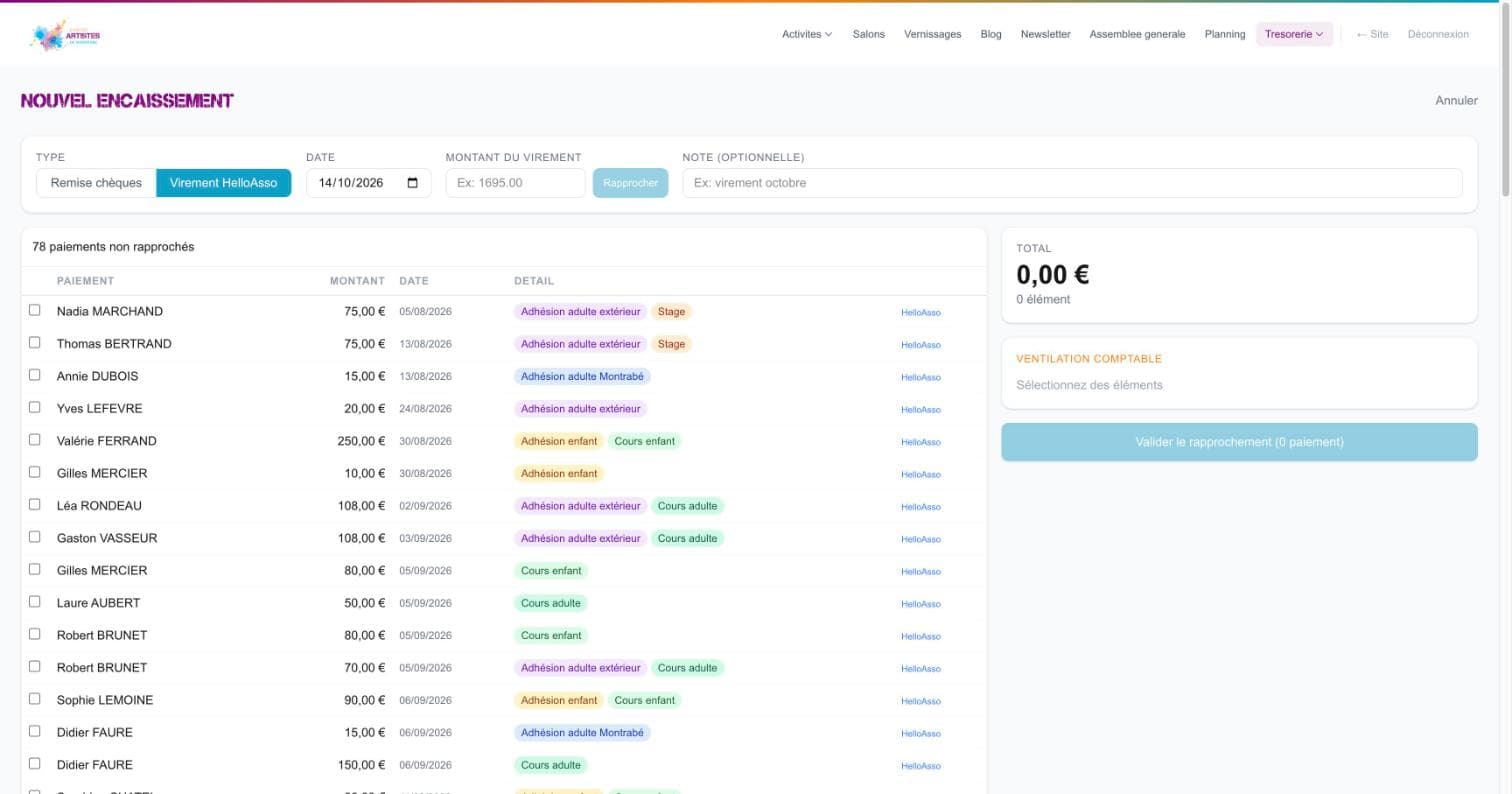The height and width of the screenshot is (794, 1512).
Task: Click the 150,00 € amount for Didier FAURE
Action: [361, 765]
